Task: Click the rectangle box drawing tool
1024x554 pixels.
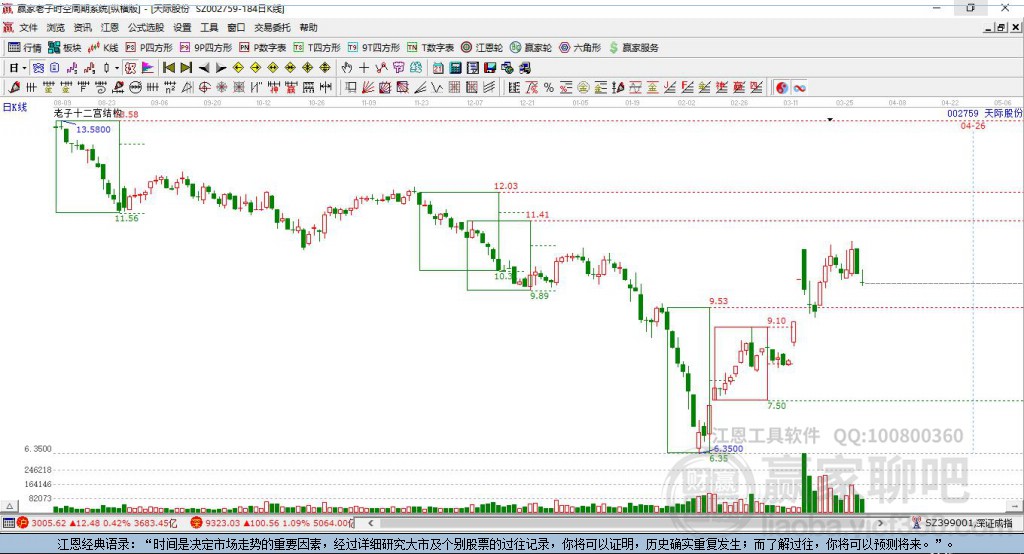Action: 351,88
